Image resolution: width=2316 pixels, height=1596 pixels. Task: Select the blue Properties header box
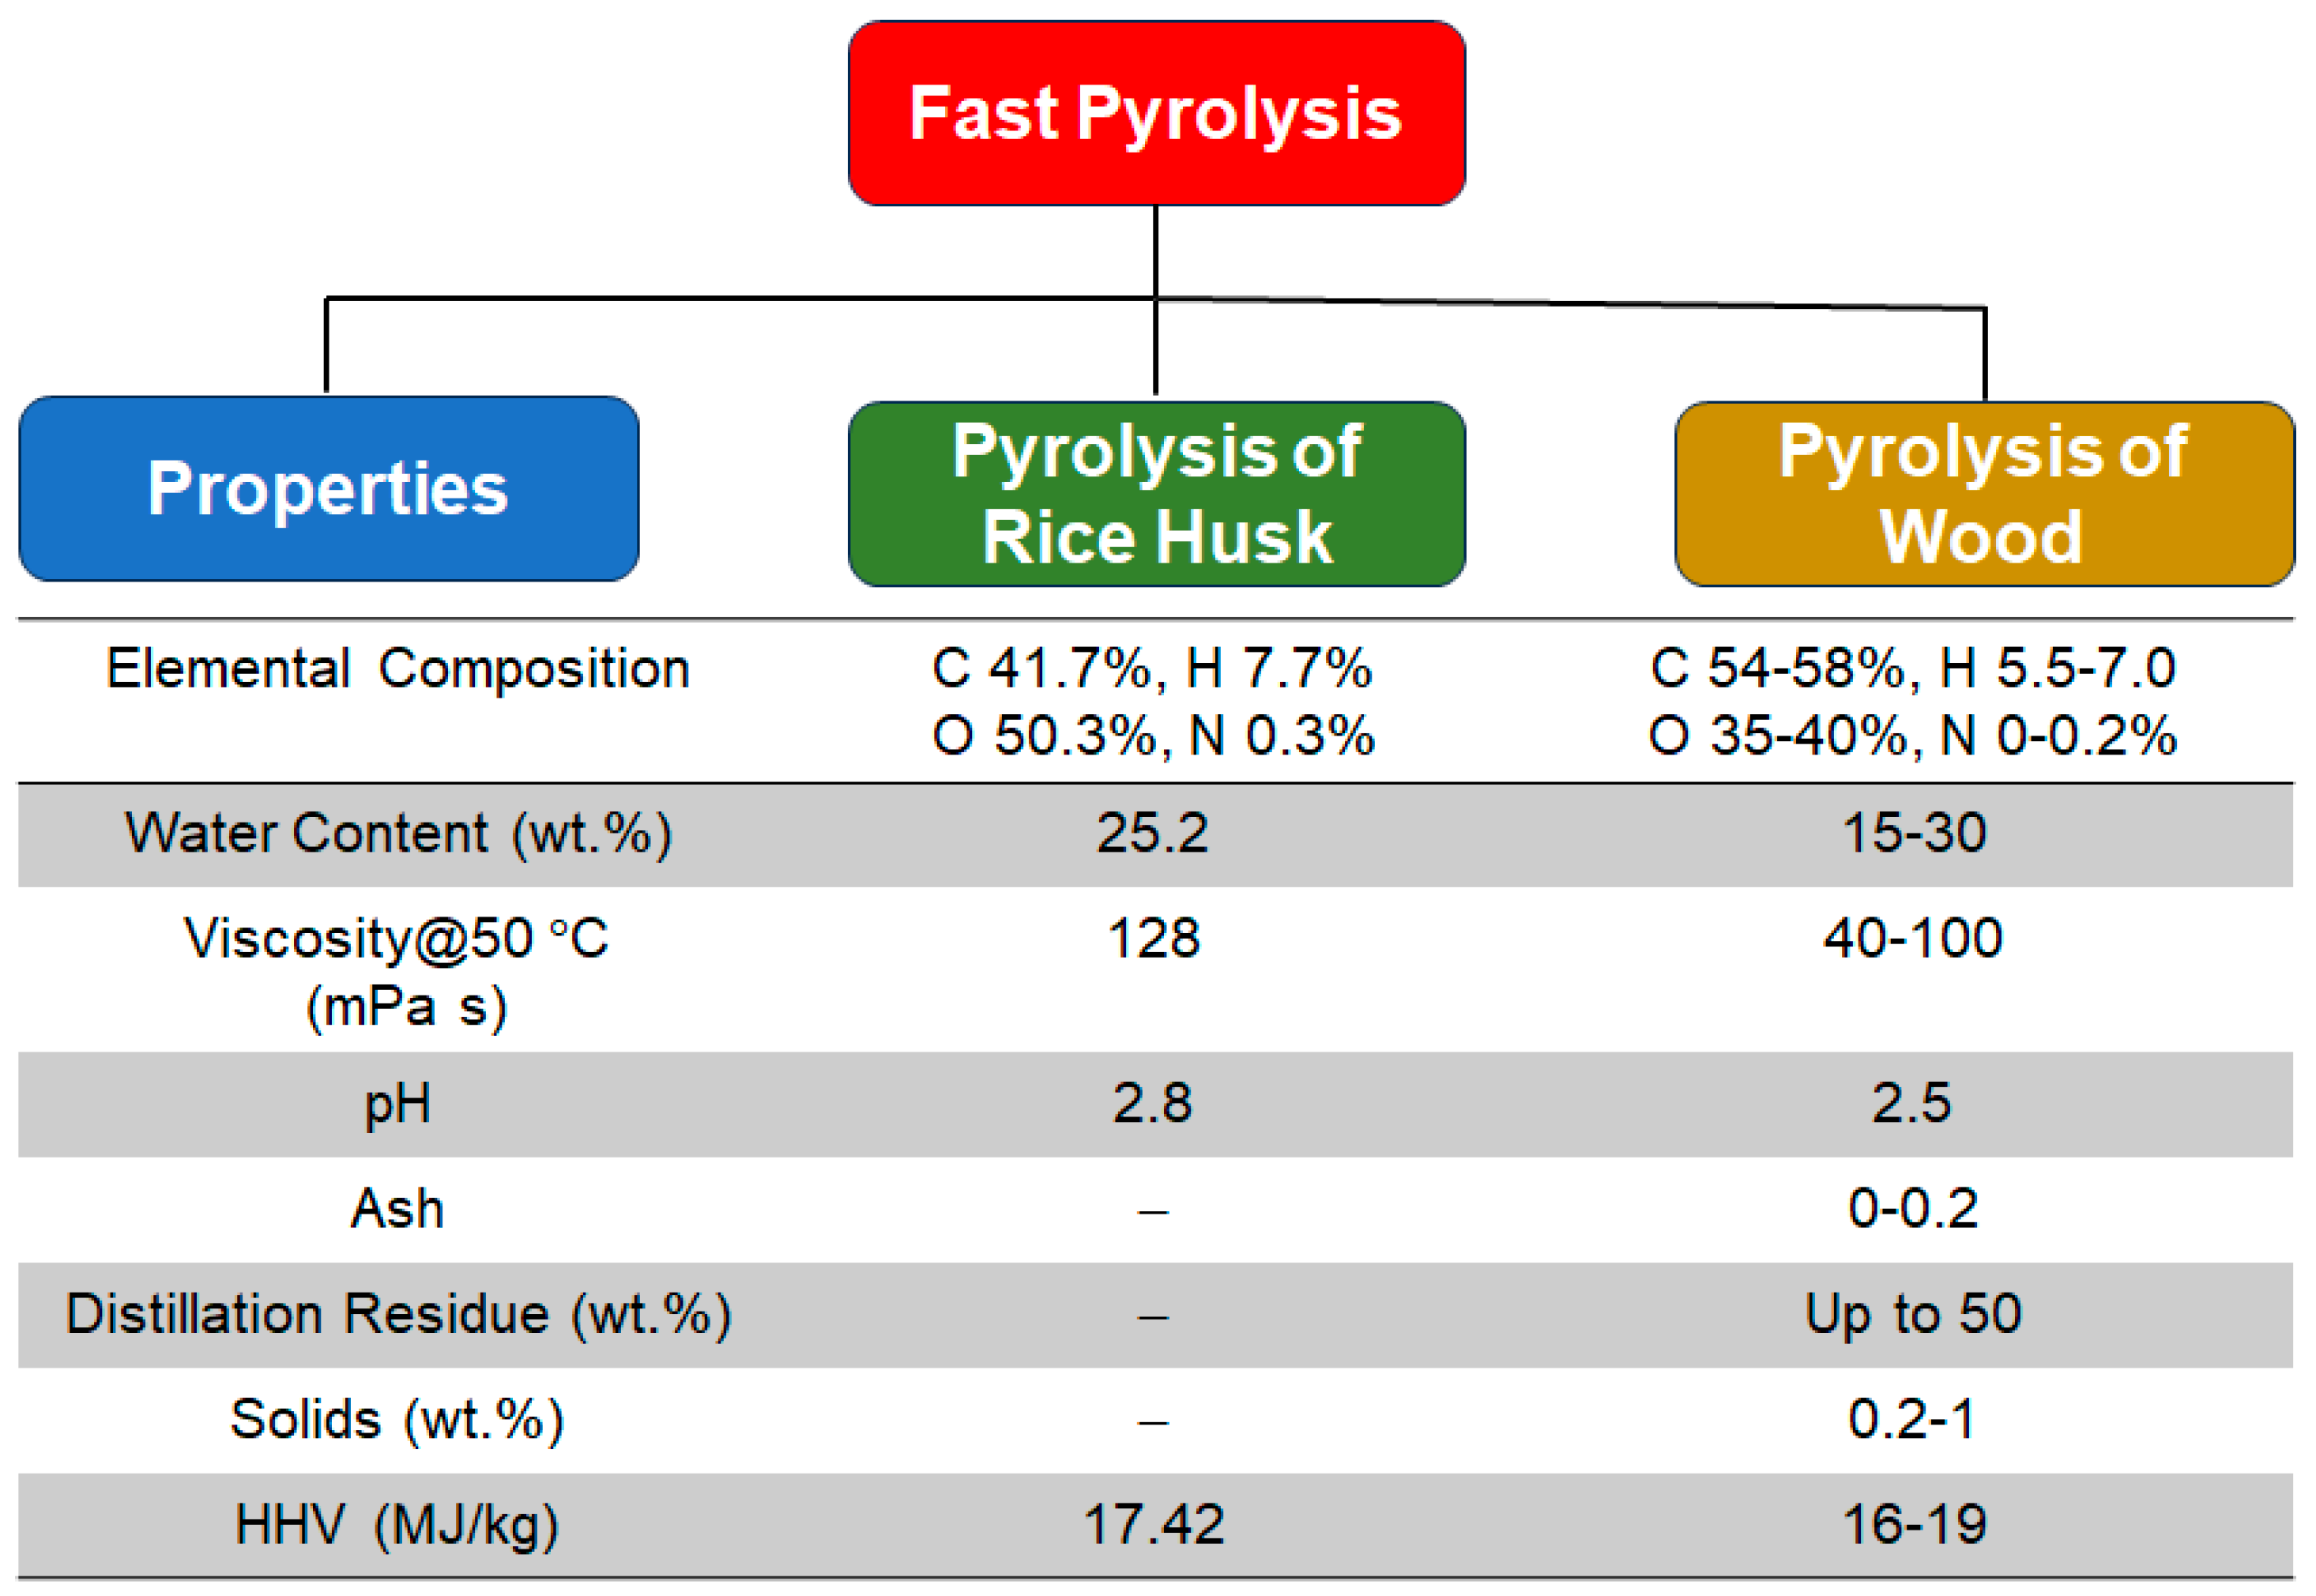point(328,489)
